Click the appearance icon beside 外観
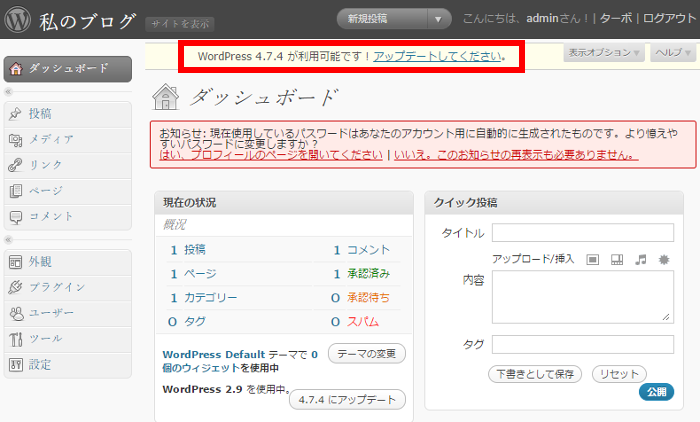The image size is (700, 422). [15, 262]
